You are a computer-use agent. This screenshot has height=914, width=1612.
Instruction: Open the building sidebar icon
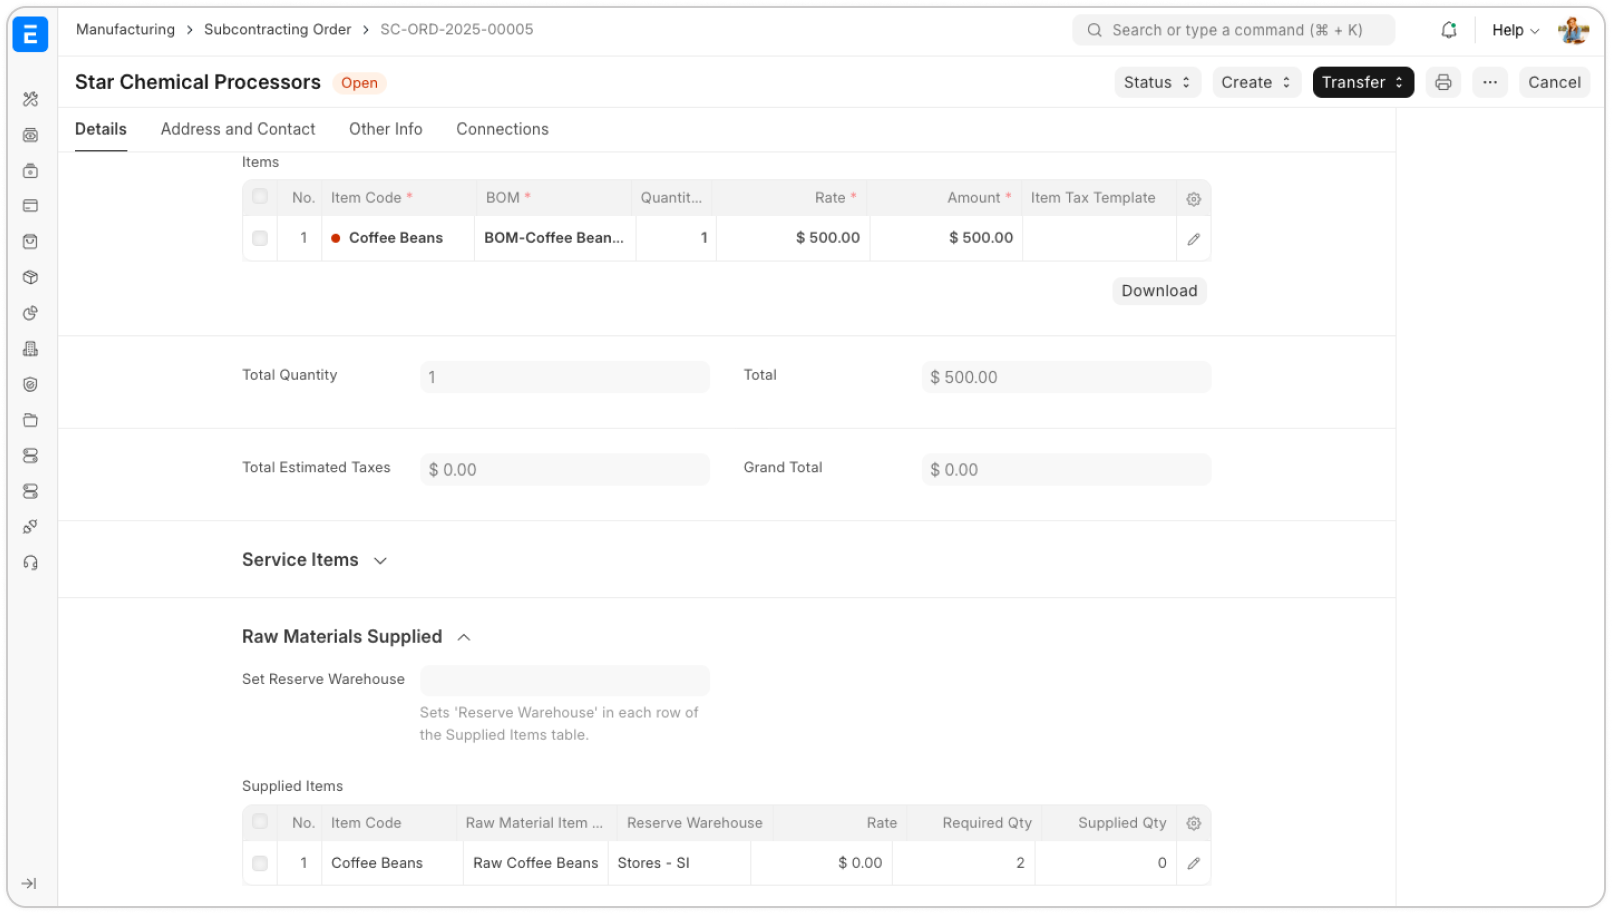30,349
